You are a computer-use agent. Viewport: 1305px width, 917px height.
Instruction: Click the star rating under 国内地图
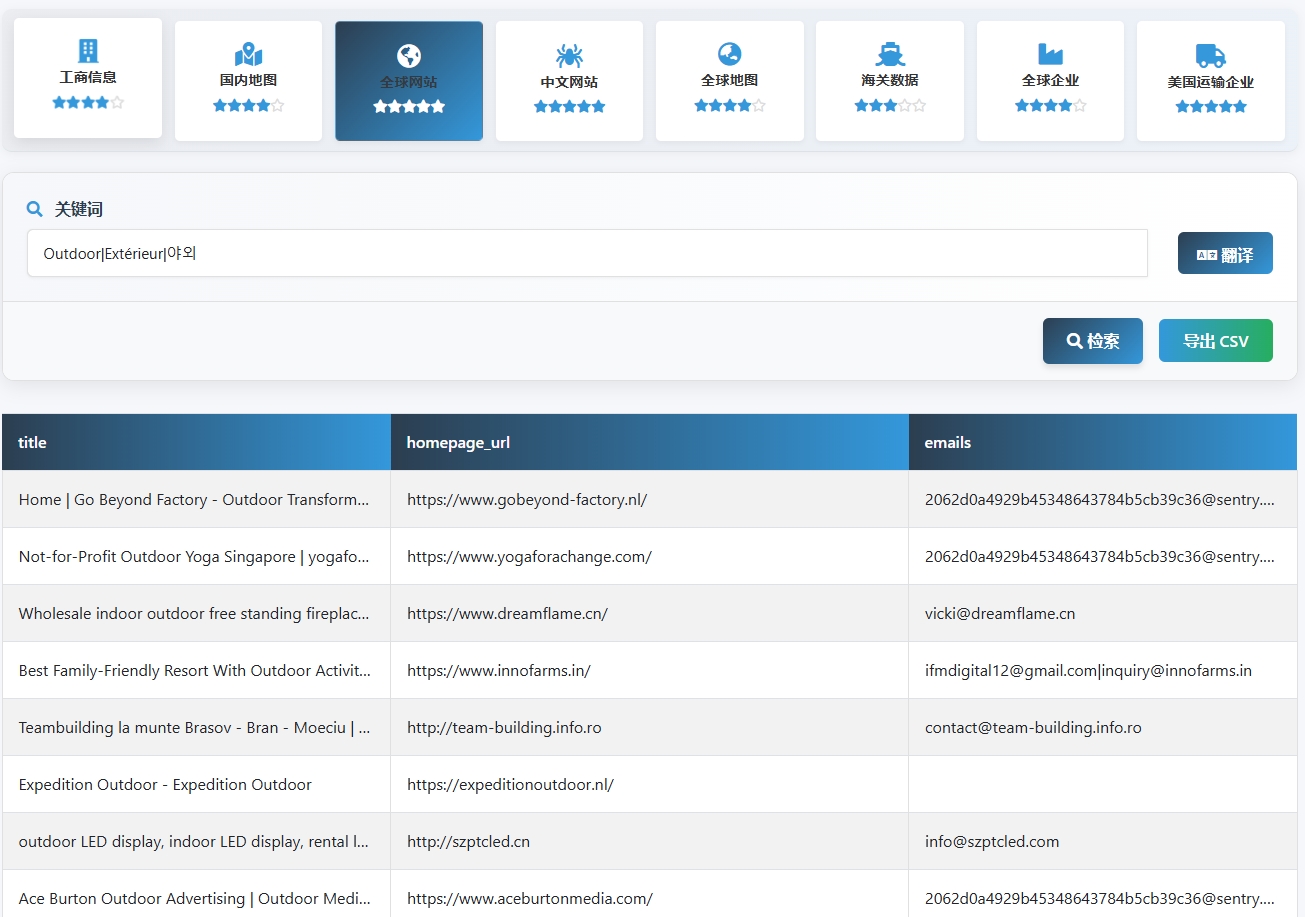pyautogui.click(x=248, y=105)
